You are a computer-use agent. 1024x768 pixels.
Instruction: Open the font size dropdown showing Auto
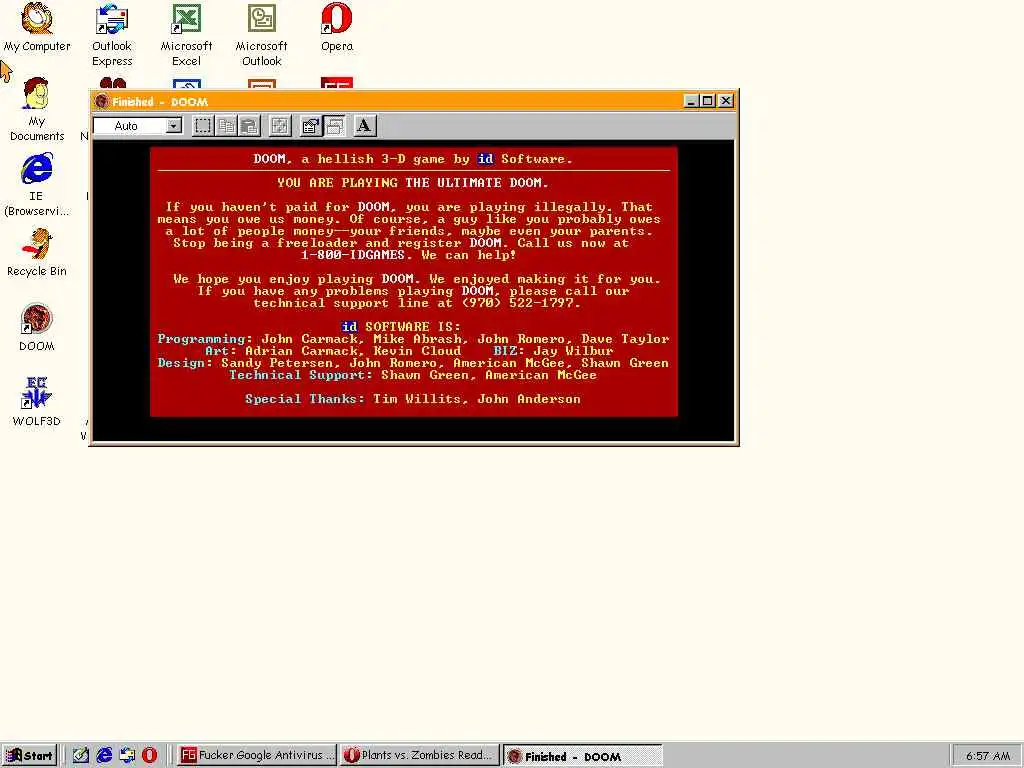(x=138, y=125)
